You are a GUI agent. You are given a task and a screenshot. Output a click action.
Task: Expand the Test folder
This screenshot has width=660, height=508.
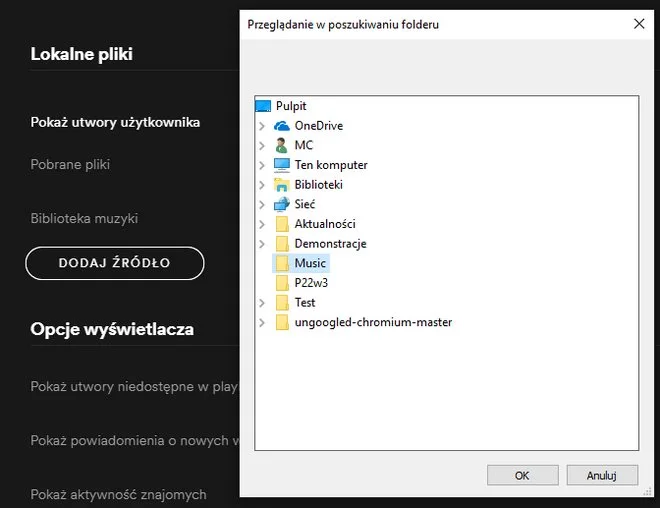[x=262, y=303]
